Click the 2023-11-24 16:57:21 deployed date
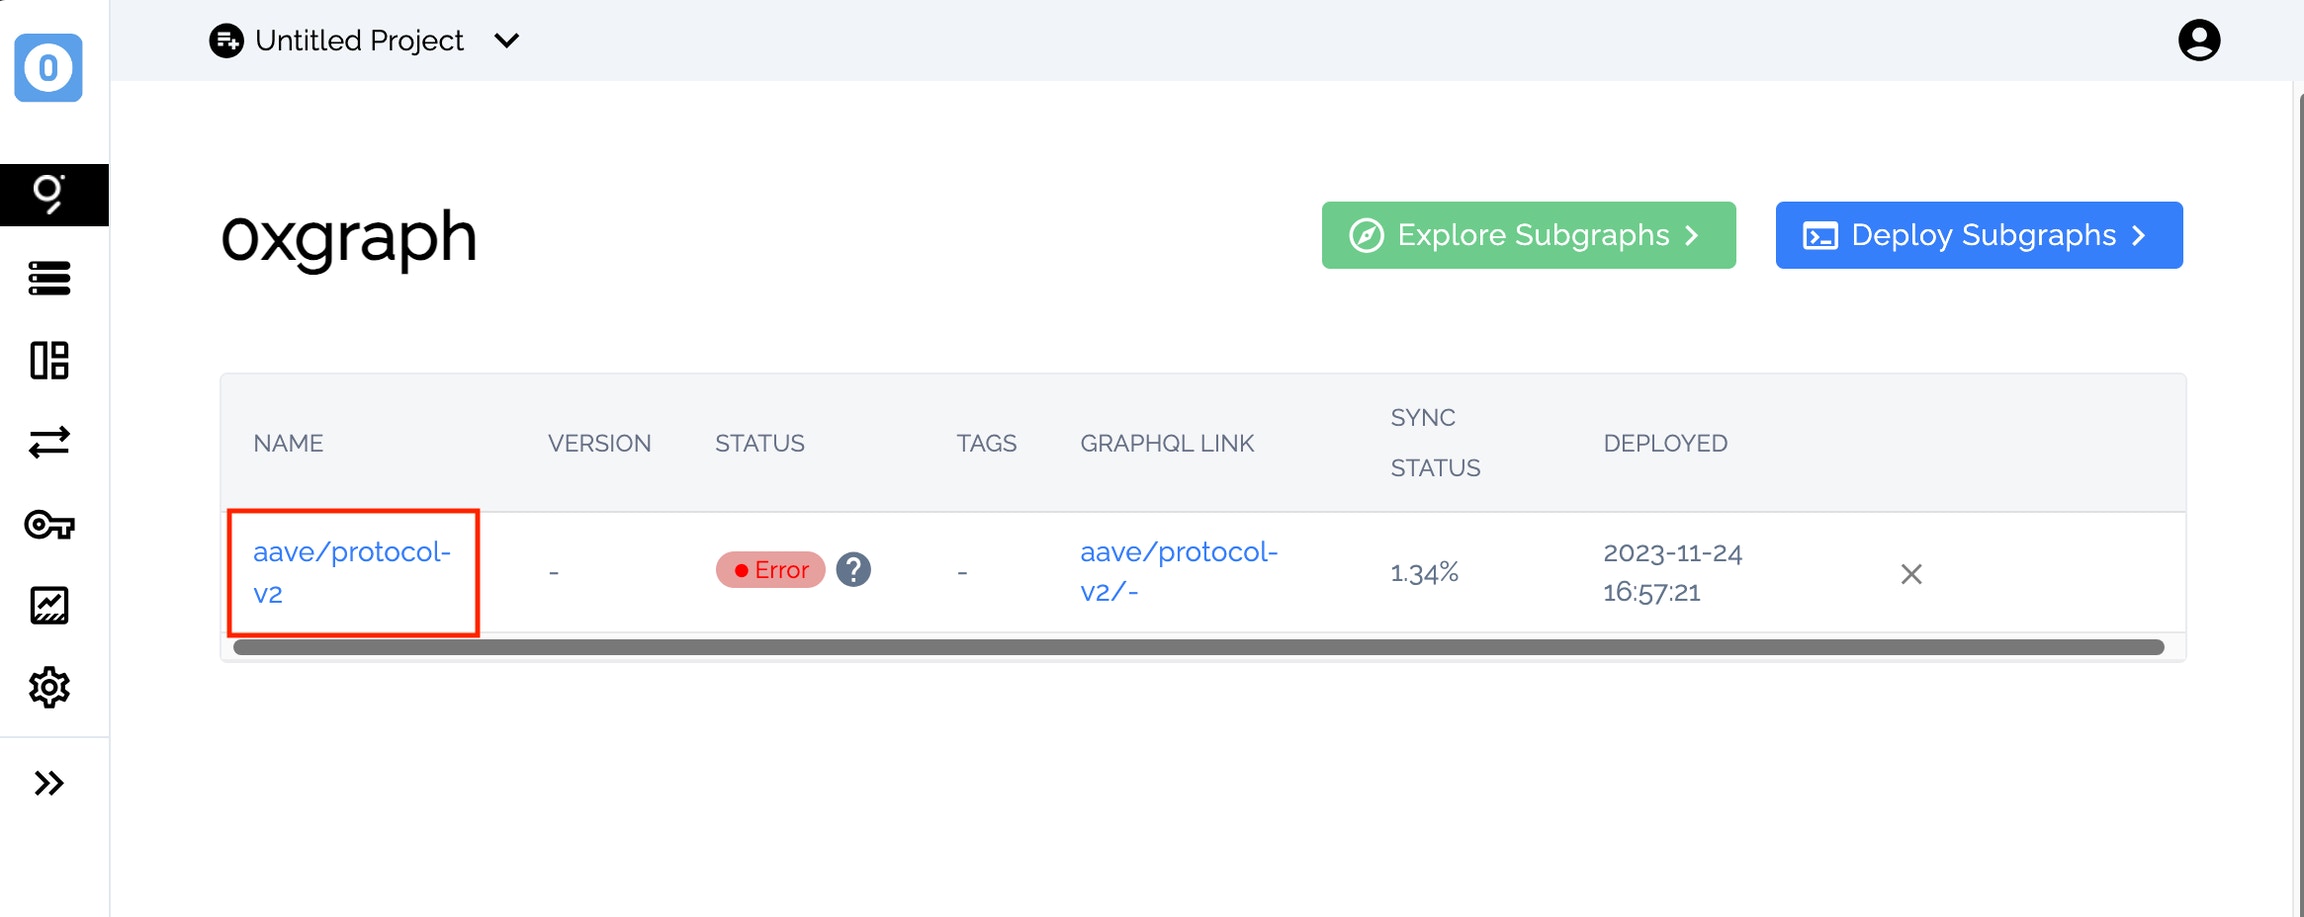Viewport: 2304px width, 917px height. coord(1673,572)
